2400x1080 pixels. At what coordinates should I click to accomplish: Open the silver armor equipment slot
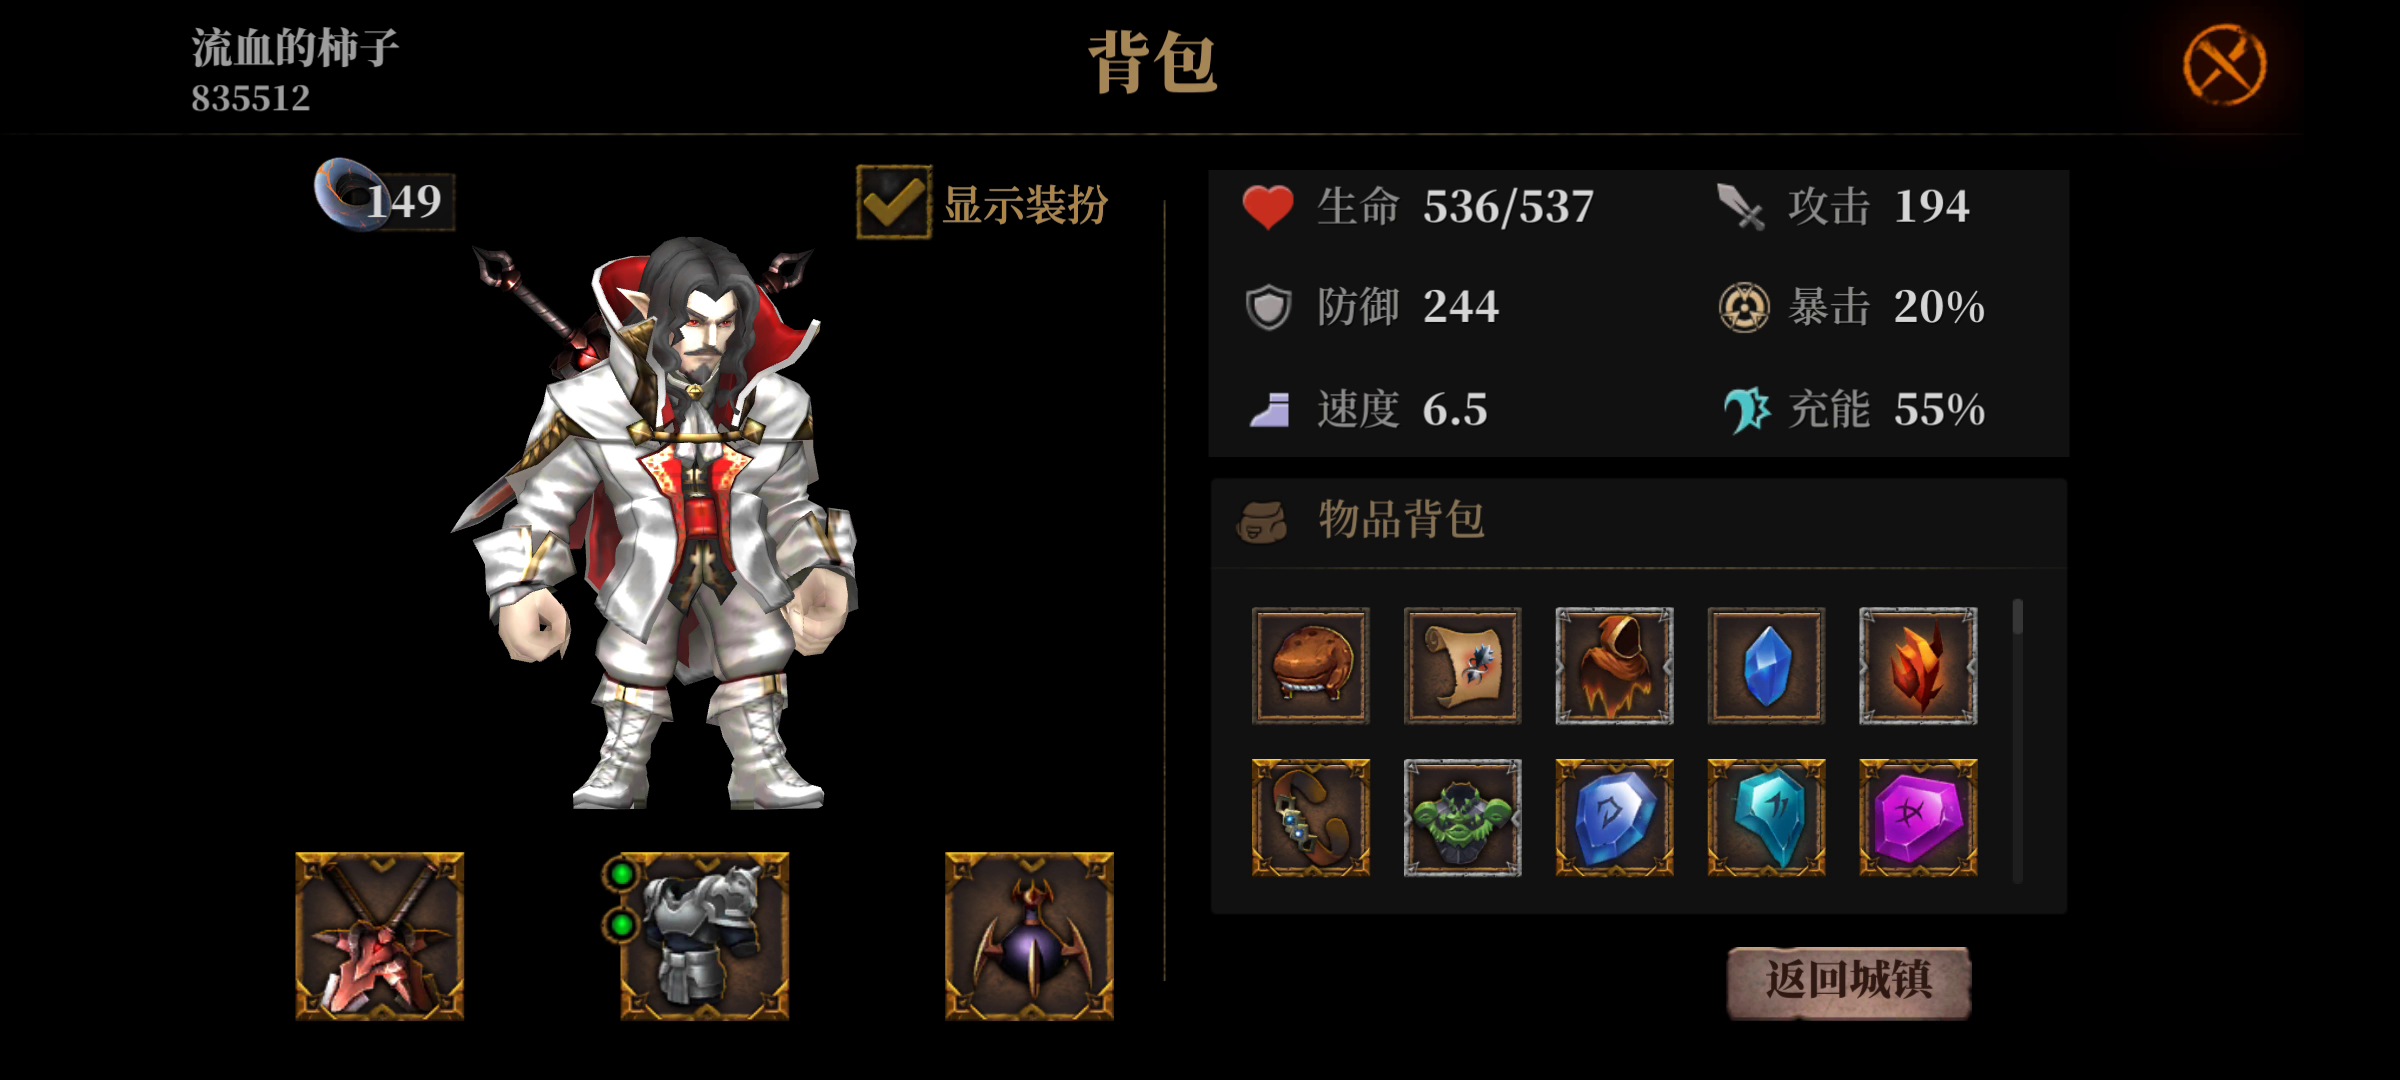tap(704, 936)
